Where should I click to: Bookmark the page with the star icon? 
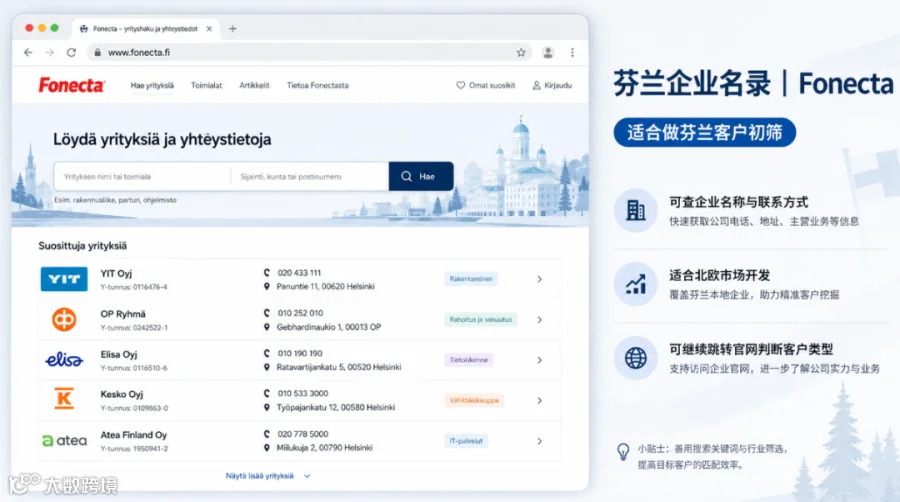pyautogui.click(x=521, y=52)
